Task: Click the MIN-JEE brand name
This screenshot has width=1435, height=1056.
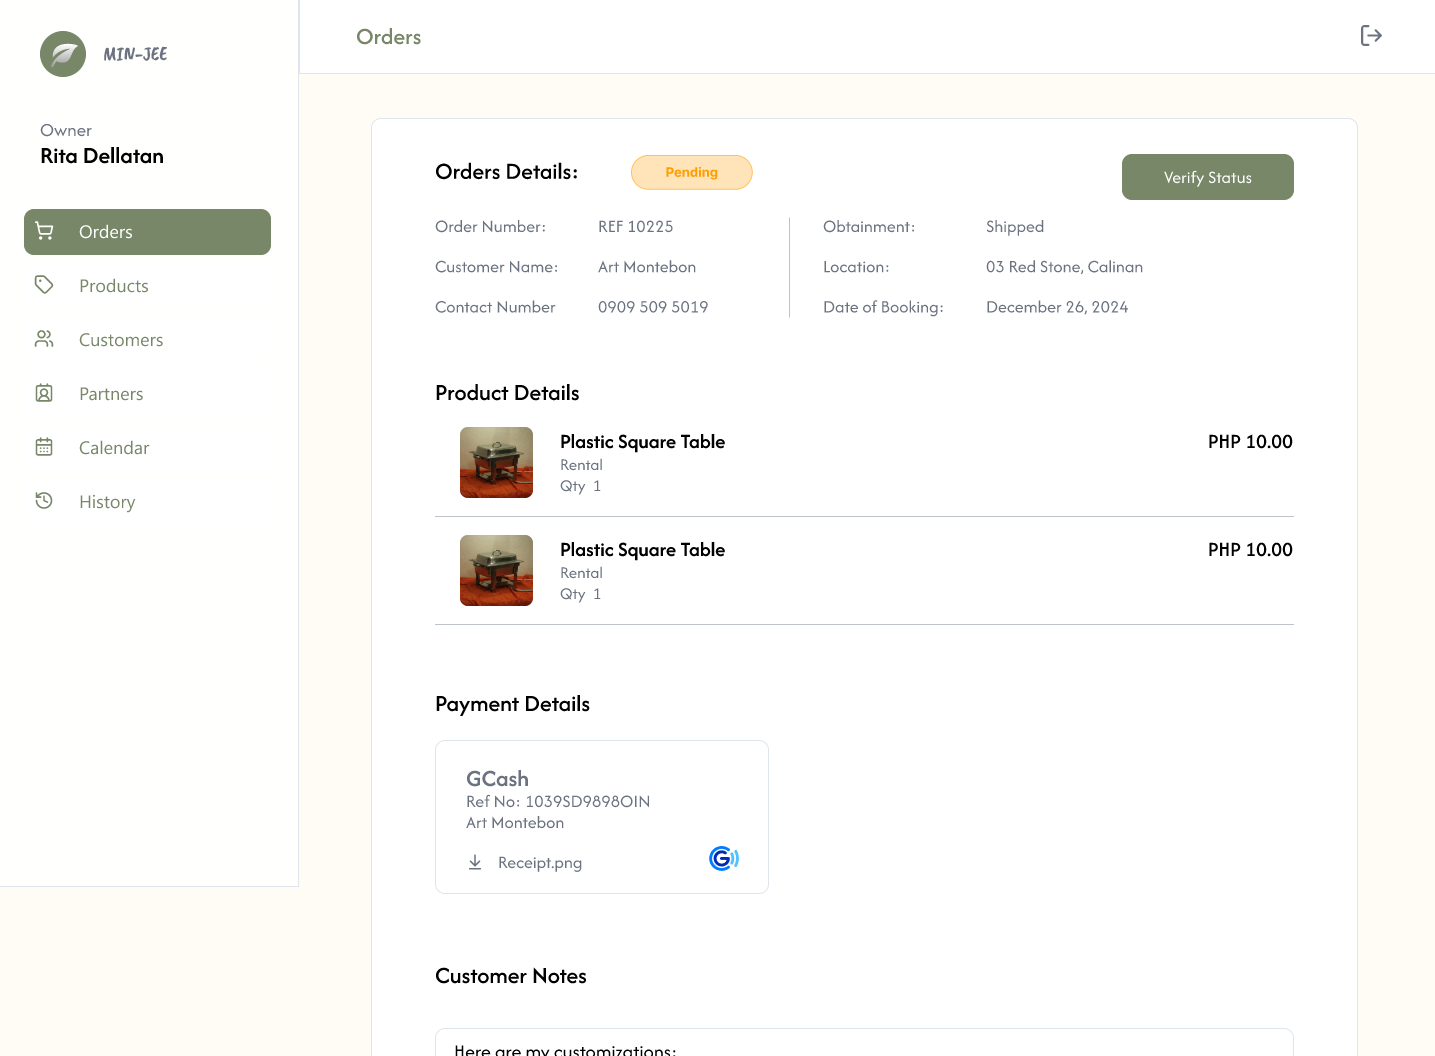Action: coord(135,54)
